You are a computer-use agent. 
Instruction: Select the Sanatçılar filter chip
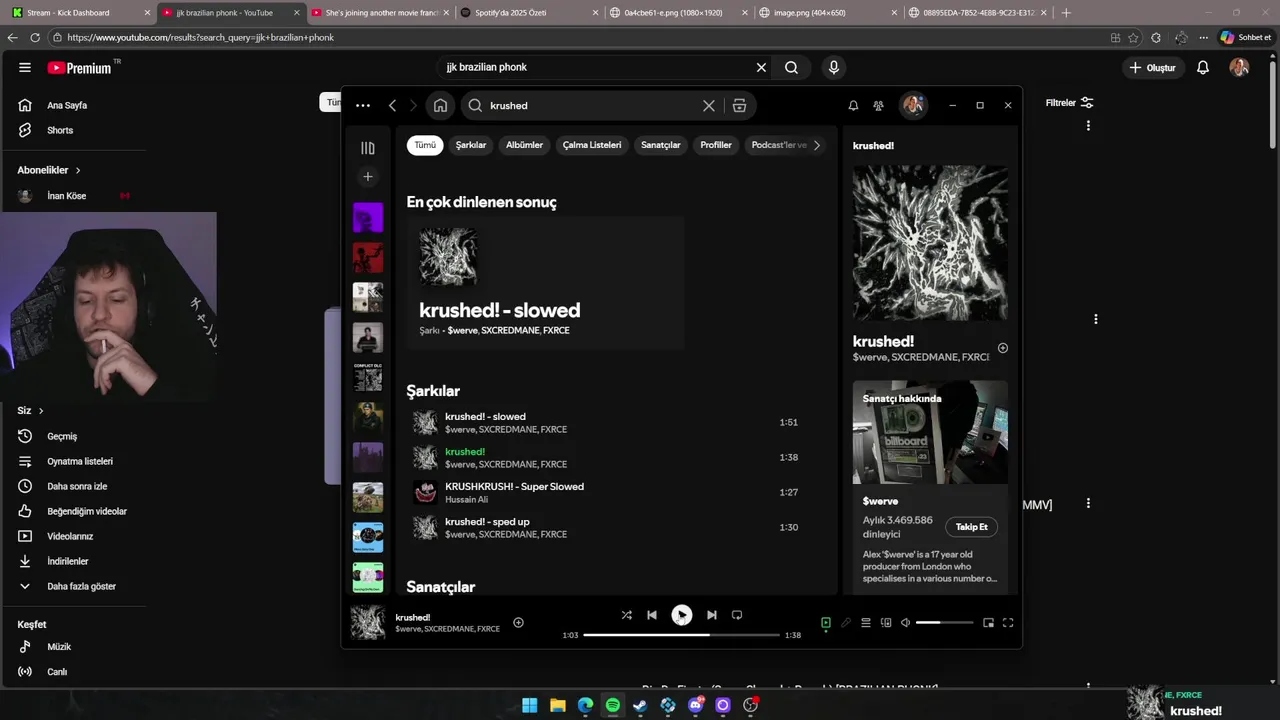[x=660, y=145]
